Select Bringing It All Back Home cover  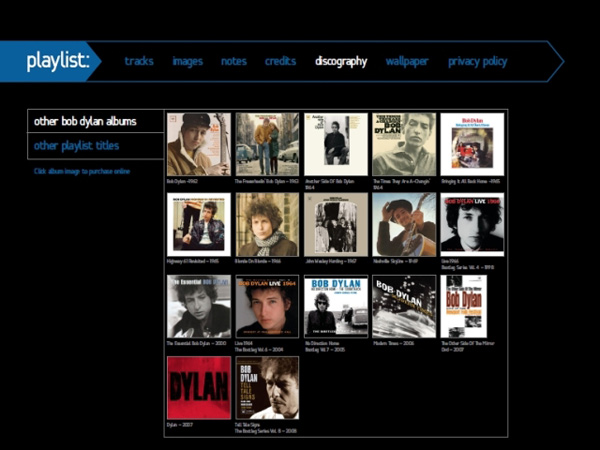(472, 144)
